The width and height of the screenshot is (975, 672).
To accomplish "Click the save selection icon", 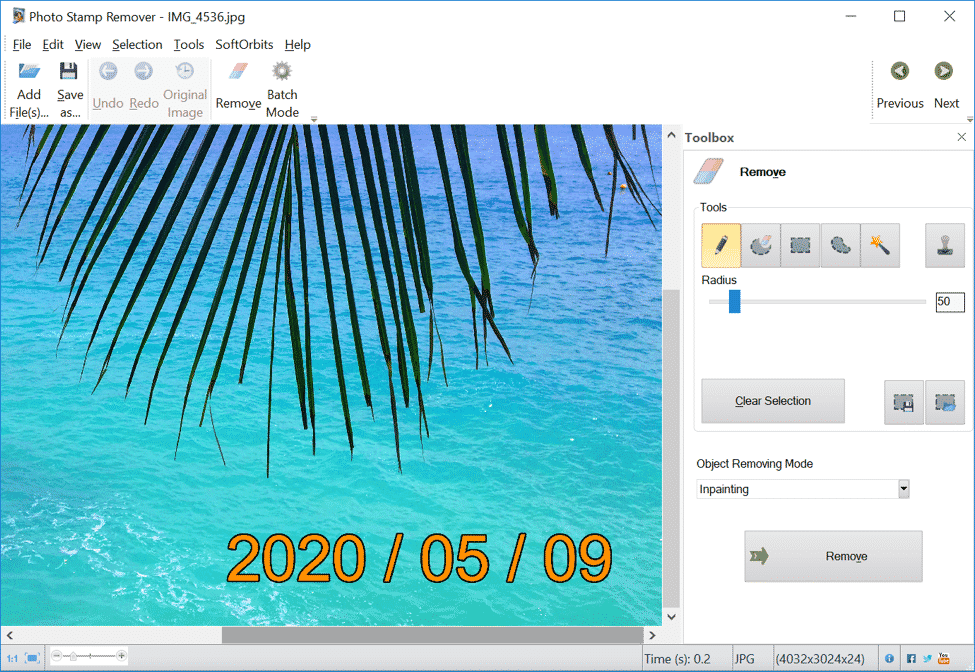I will 904,402.
